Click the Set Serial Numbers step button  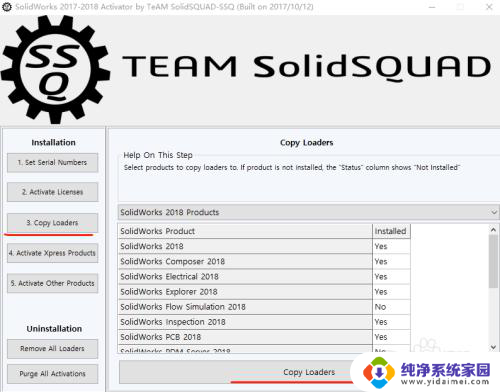pos(53,163)
